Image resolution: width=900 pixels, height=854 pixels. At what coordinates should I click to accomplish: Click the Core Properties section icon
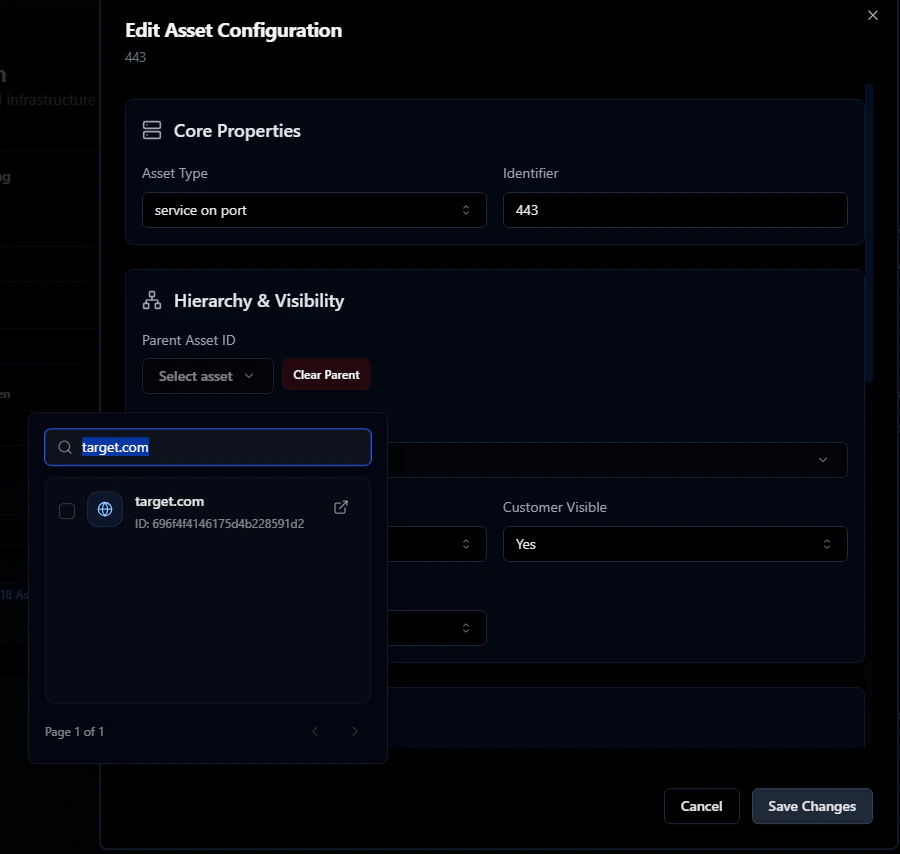pos(151,130)
